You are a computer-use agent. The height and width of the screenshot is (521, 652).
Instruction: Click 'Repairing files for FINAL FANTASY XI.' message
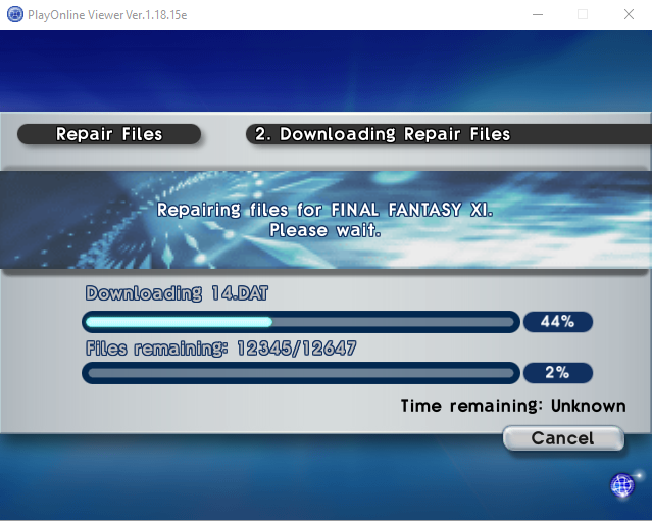click(x=325, y=210)
